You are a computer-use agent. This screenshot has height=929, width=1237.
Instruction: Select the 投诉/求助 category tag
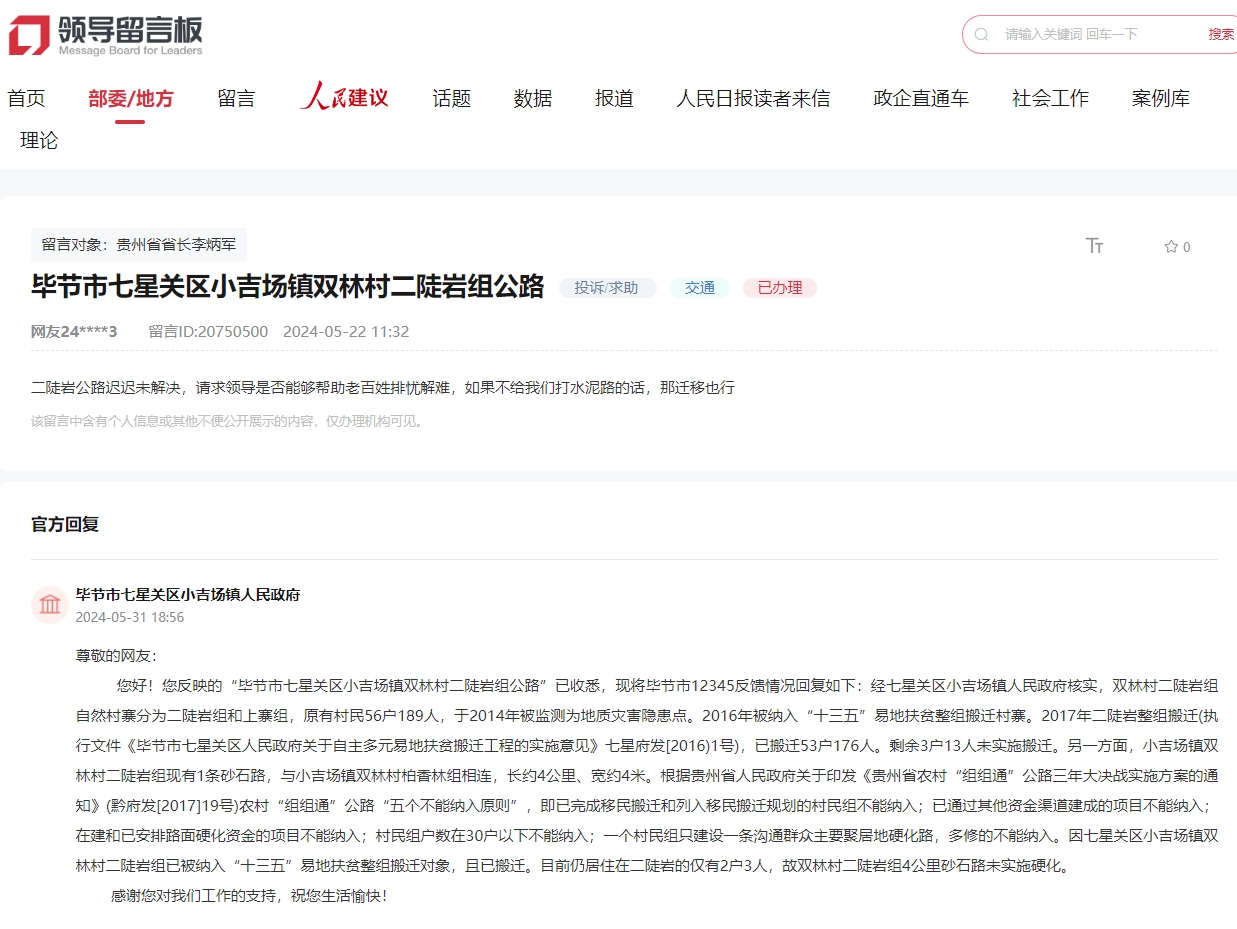[x=607, y=288]
